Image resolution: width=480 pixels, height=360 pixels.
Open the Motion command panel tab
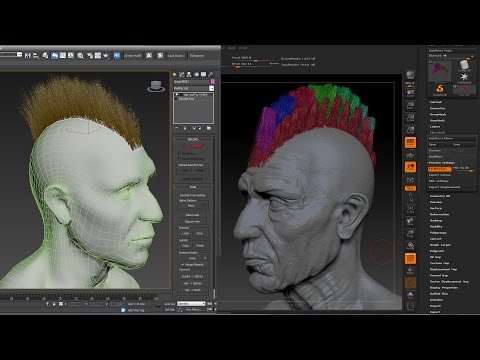196,74
